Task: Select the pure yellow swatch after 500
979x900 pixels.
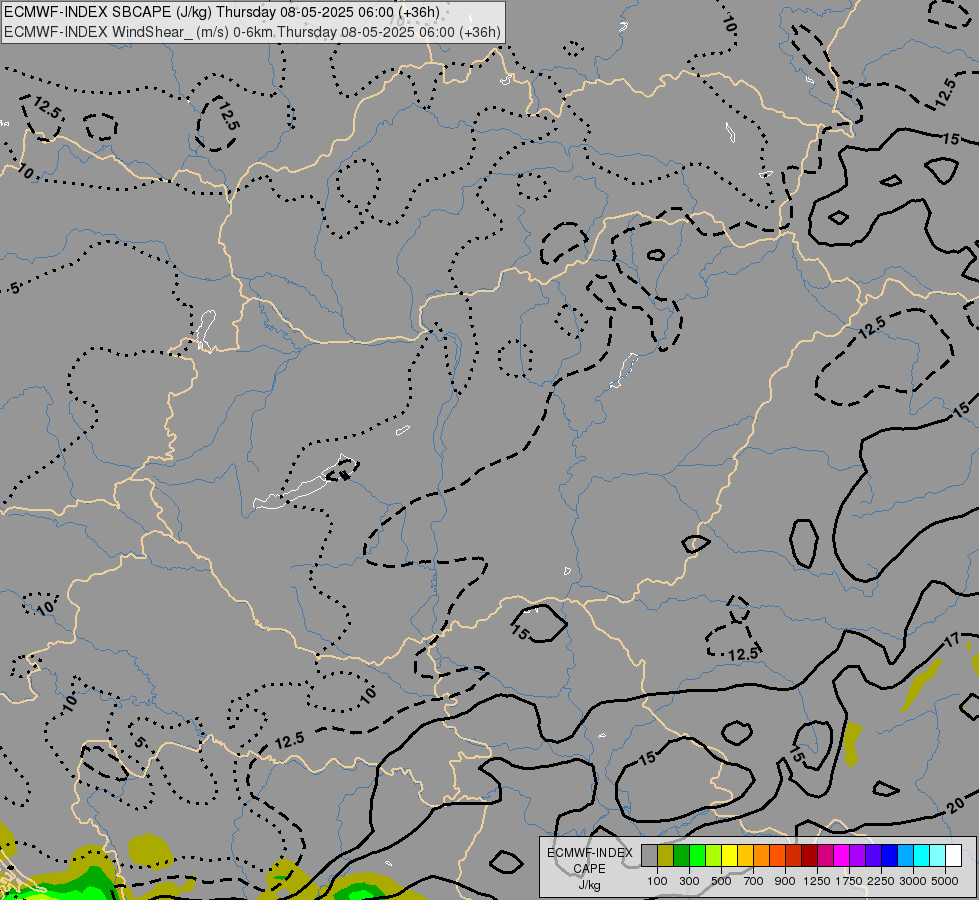Action: [x=729, y=855]
